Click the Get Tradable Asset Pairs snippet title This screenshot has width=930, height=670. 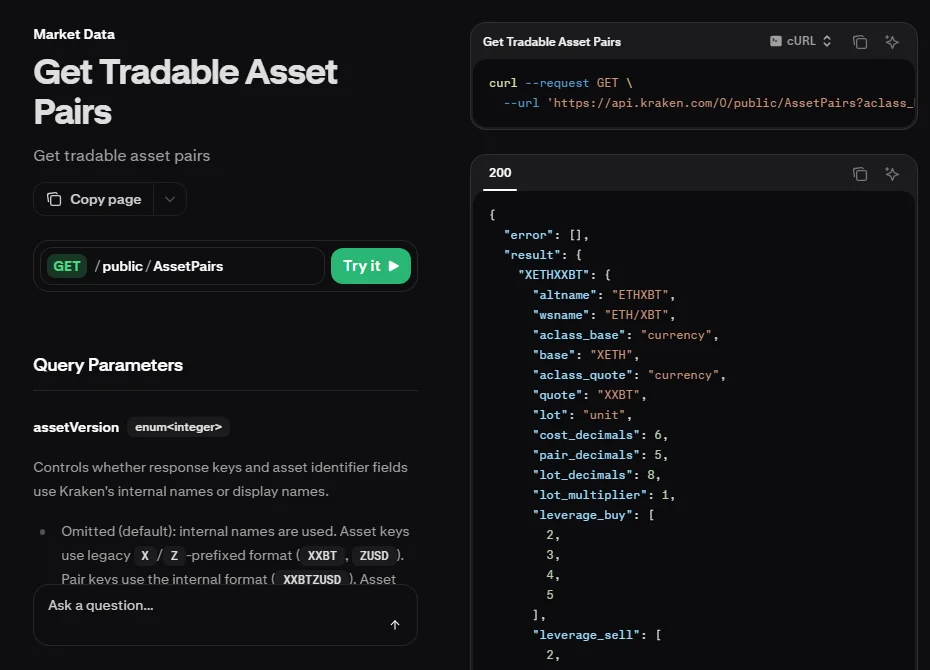(x=552, y=42)
